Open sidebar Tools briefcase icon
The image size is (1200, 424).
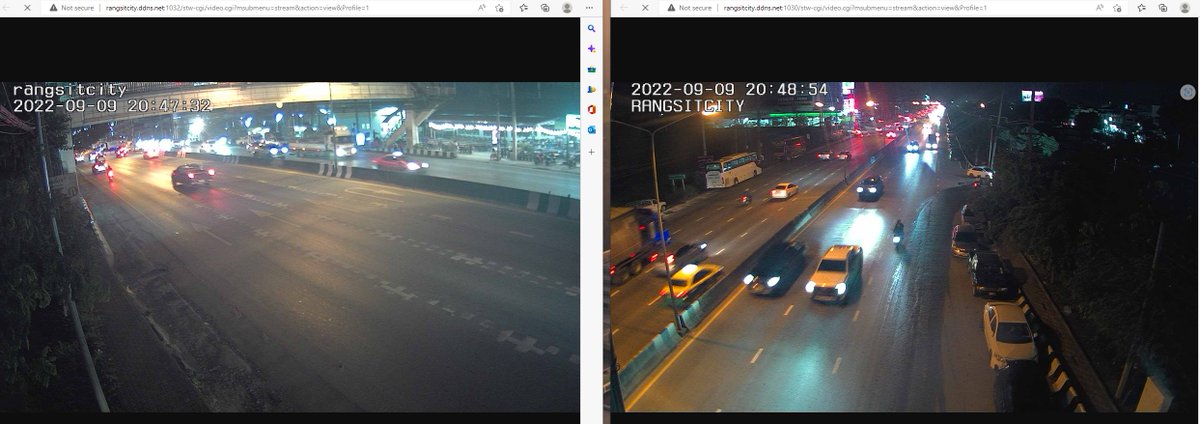(592, 69)
